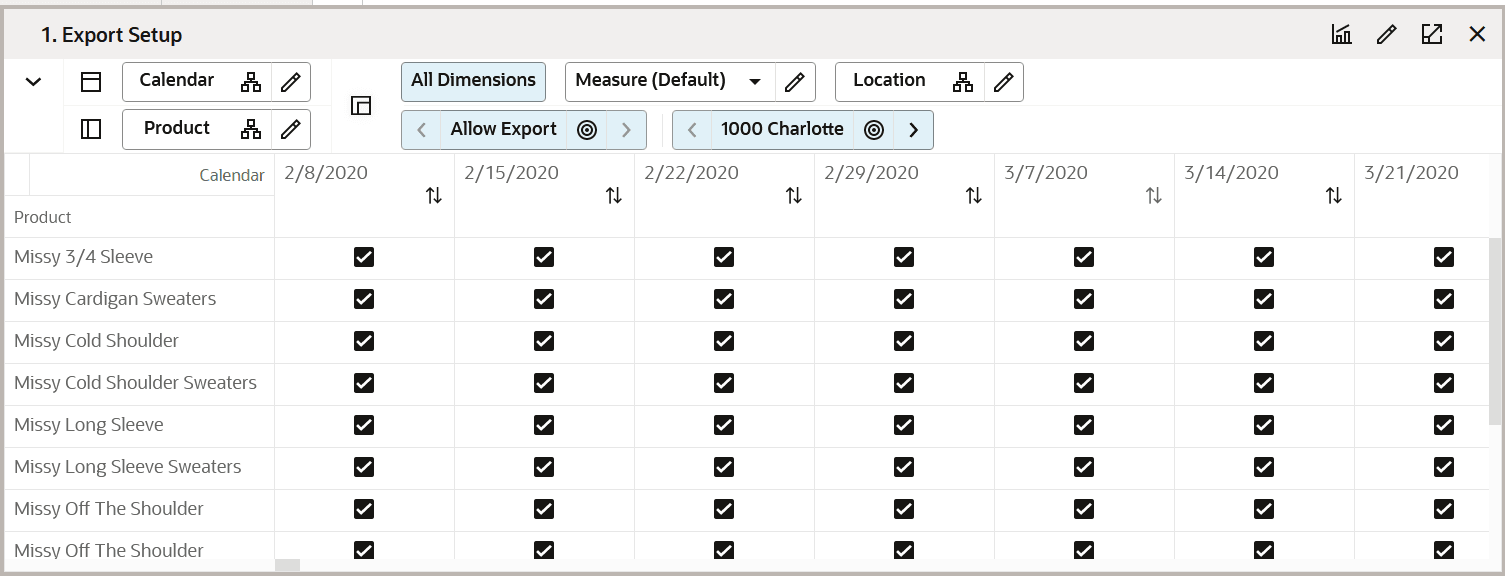Screen dimensions: 1505x576
Task: Edit the Measure profile with its pencil icon
Action: (795, 81)
